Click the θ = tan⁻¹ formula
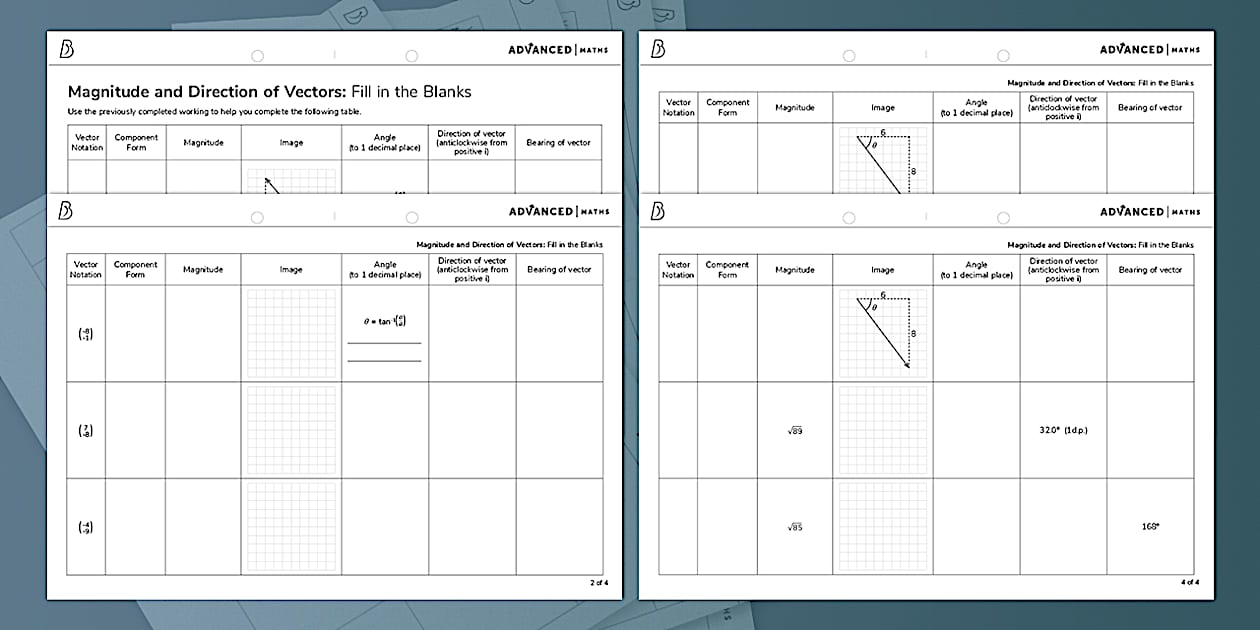This screenshot has width=1260, height=630. pos(385,321)
